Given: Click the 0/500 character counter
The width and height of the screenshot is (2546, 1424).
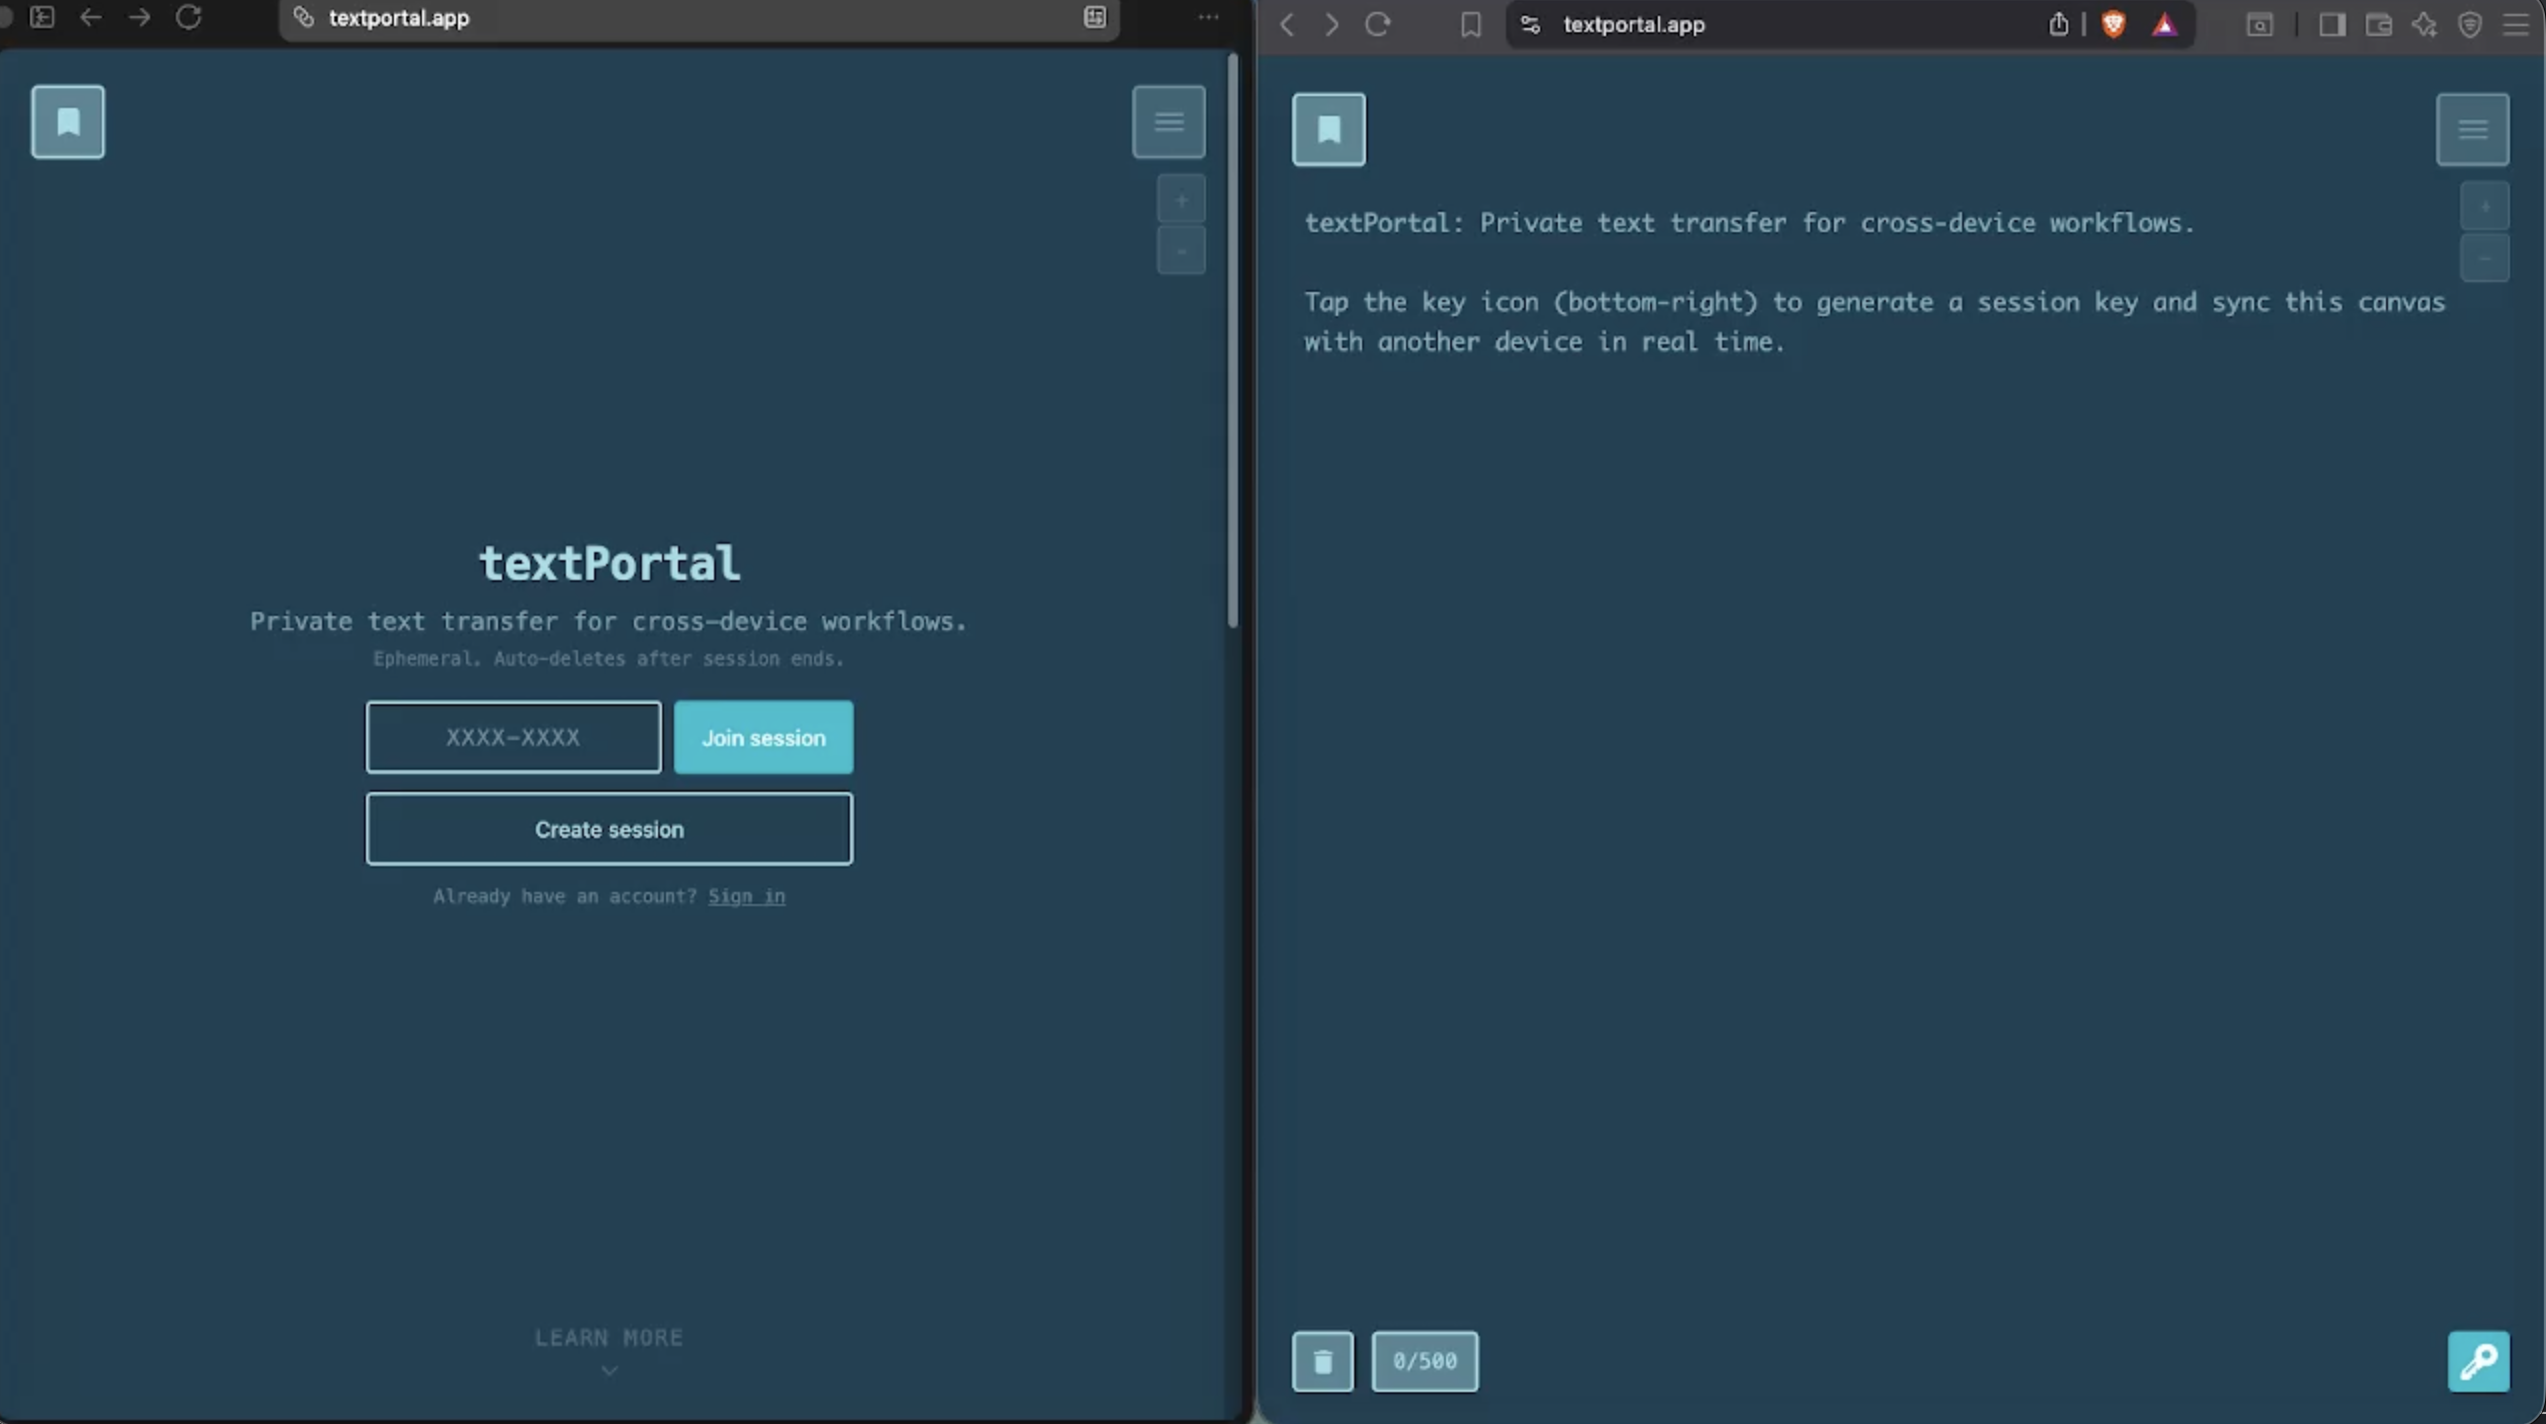Looking at the screenshot, I should click(x=1425, y=1361).
